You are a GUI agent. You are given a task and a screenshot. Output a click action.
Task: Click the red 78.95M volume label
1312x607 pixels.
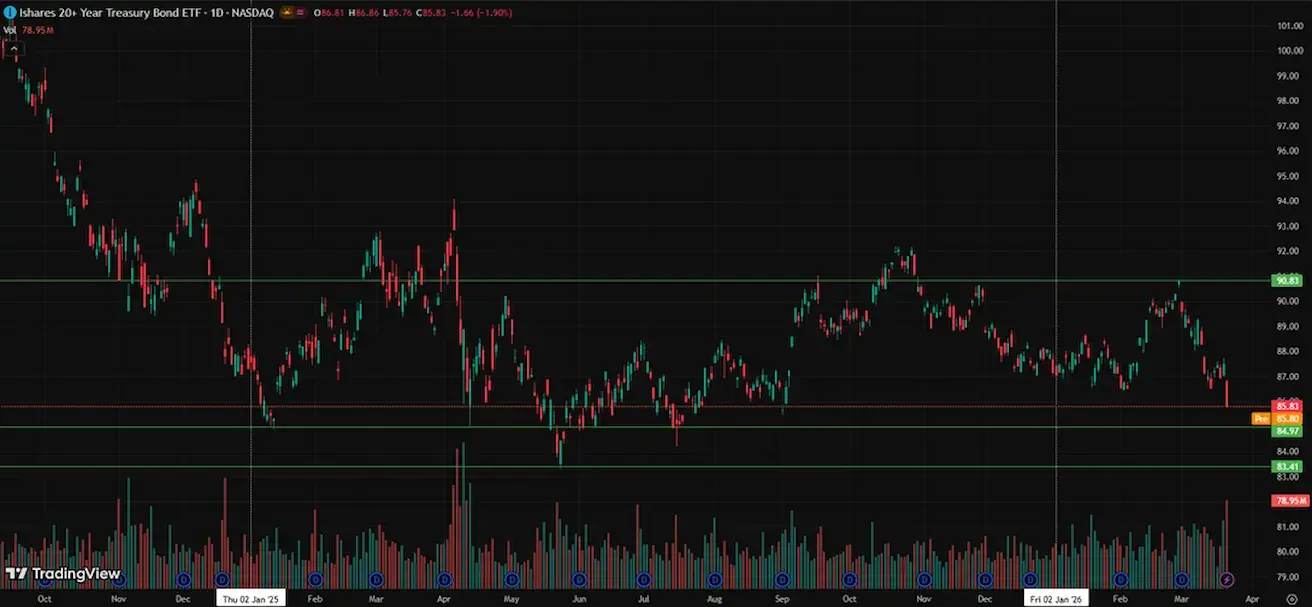click(1287, 500)
